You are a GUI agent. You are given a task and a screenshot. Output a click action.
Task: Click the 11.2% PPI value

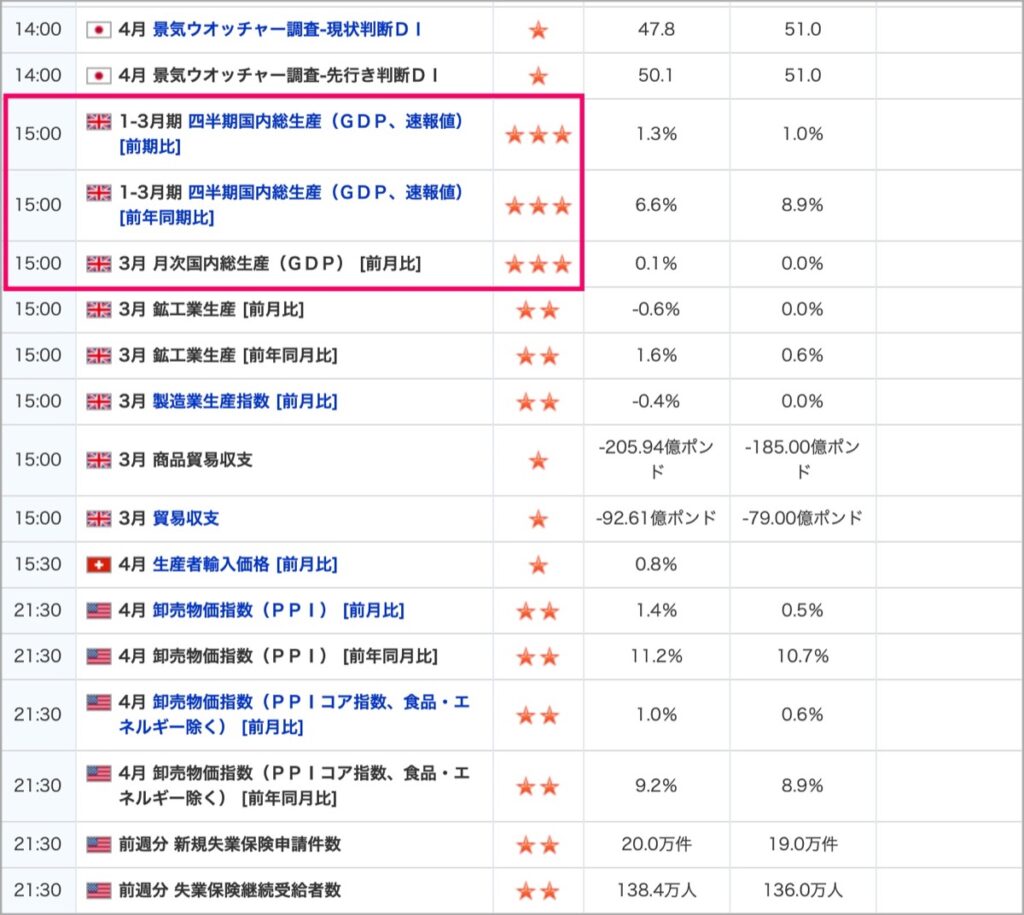pyautogui.click(x=656, y=656)
